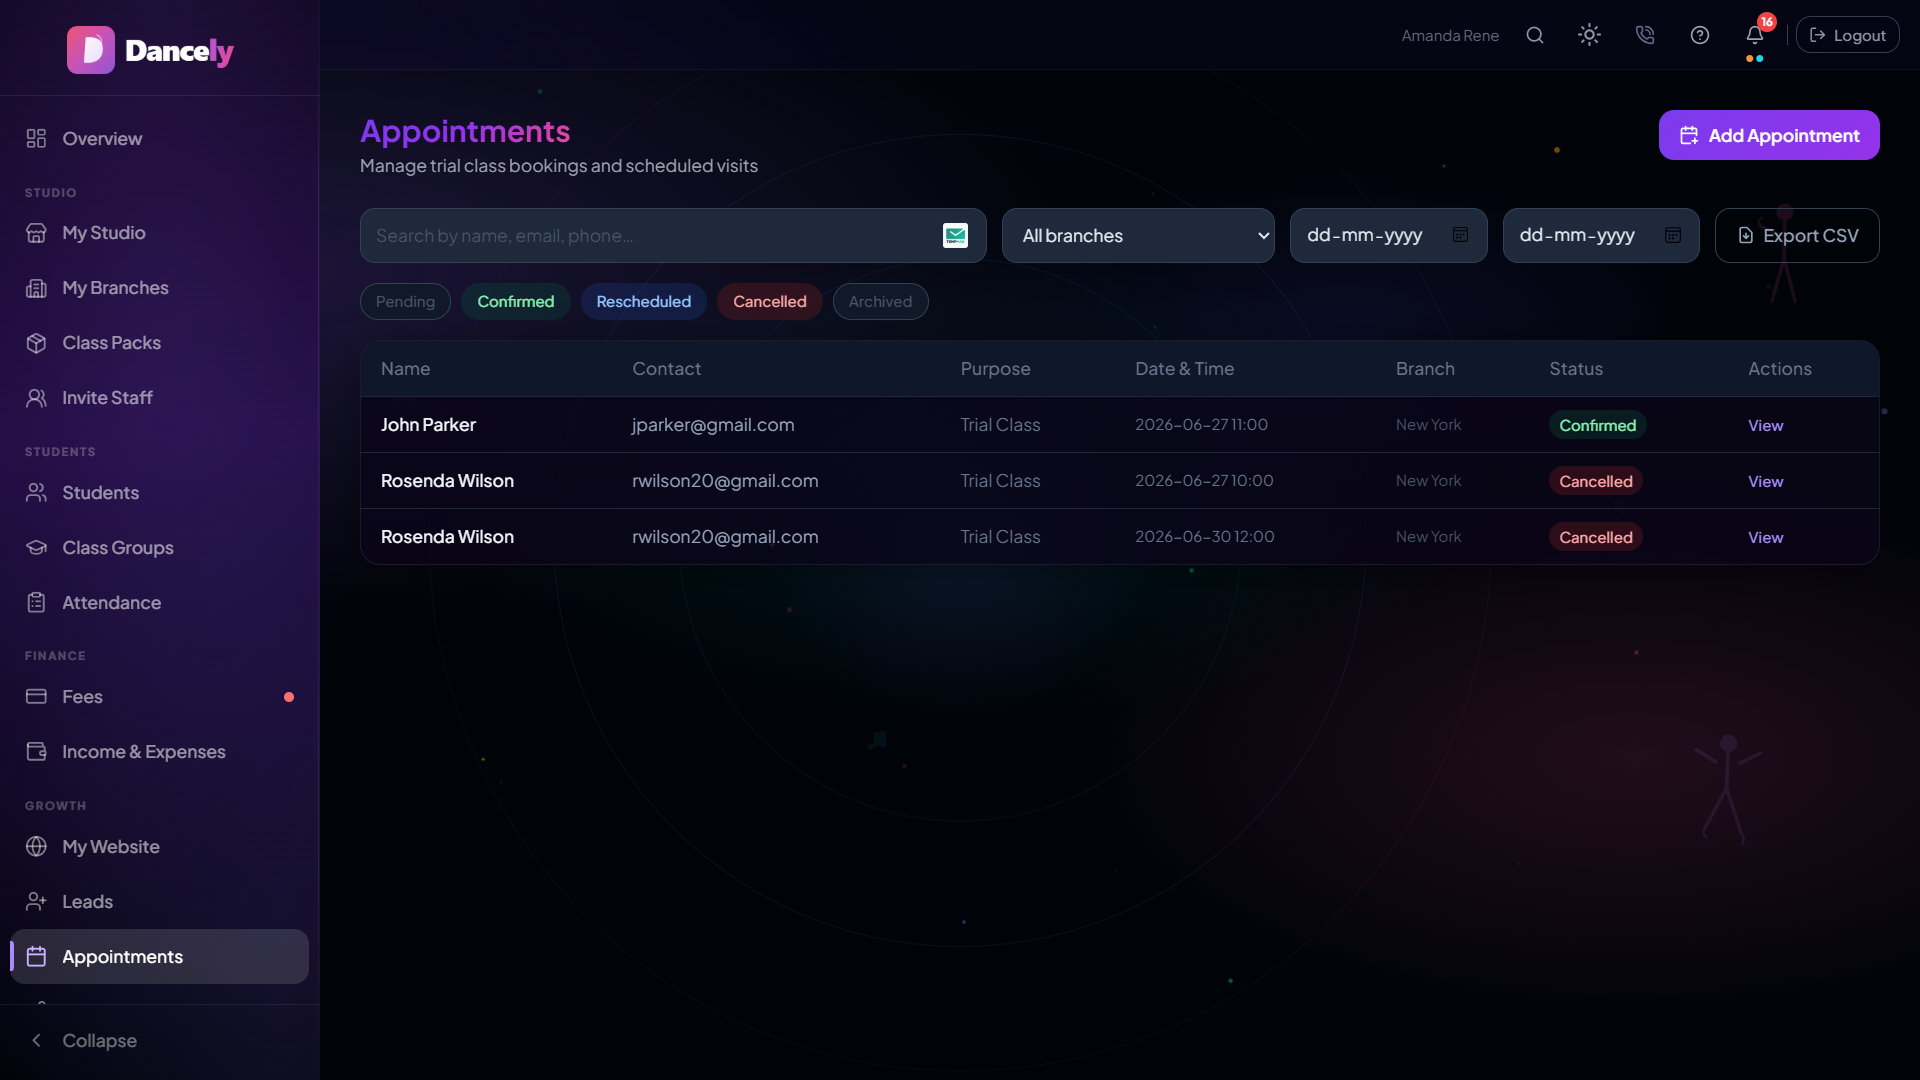Screen dimensions: 1920x1080
Task: Toggle the Cancelled status filter chip
Action: pos(769,301)
